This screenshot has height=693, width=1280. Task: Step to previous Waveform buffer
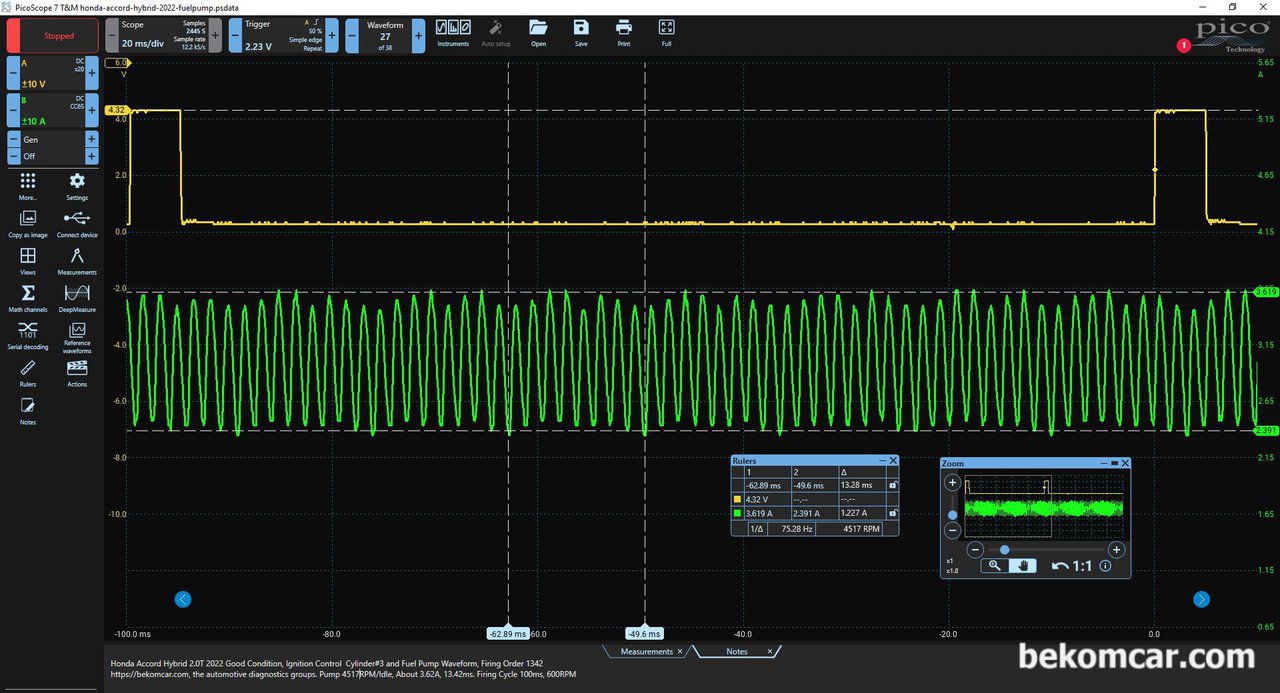click(352, 36)
